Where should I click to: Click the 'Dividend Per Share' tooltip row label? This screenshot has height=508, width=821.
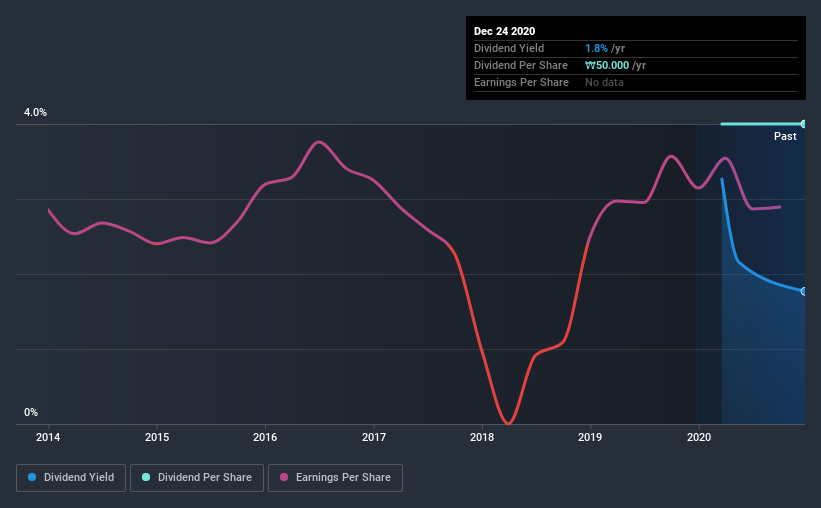520,65
